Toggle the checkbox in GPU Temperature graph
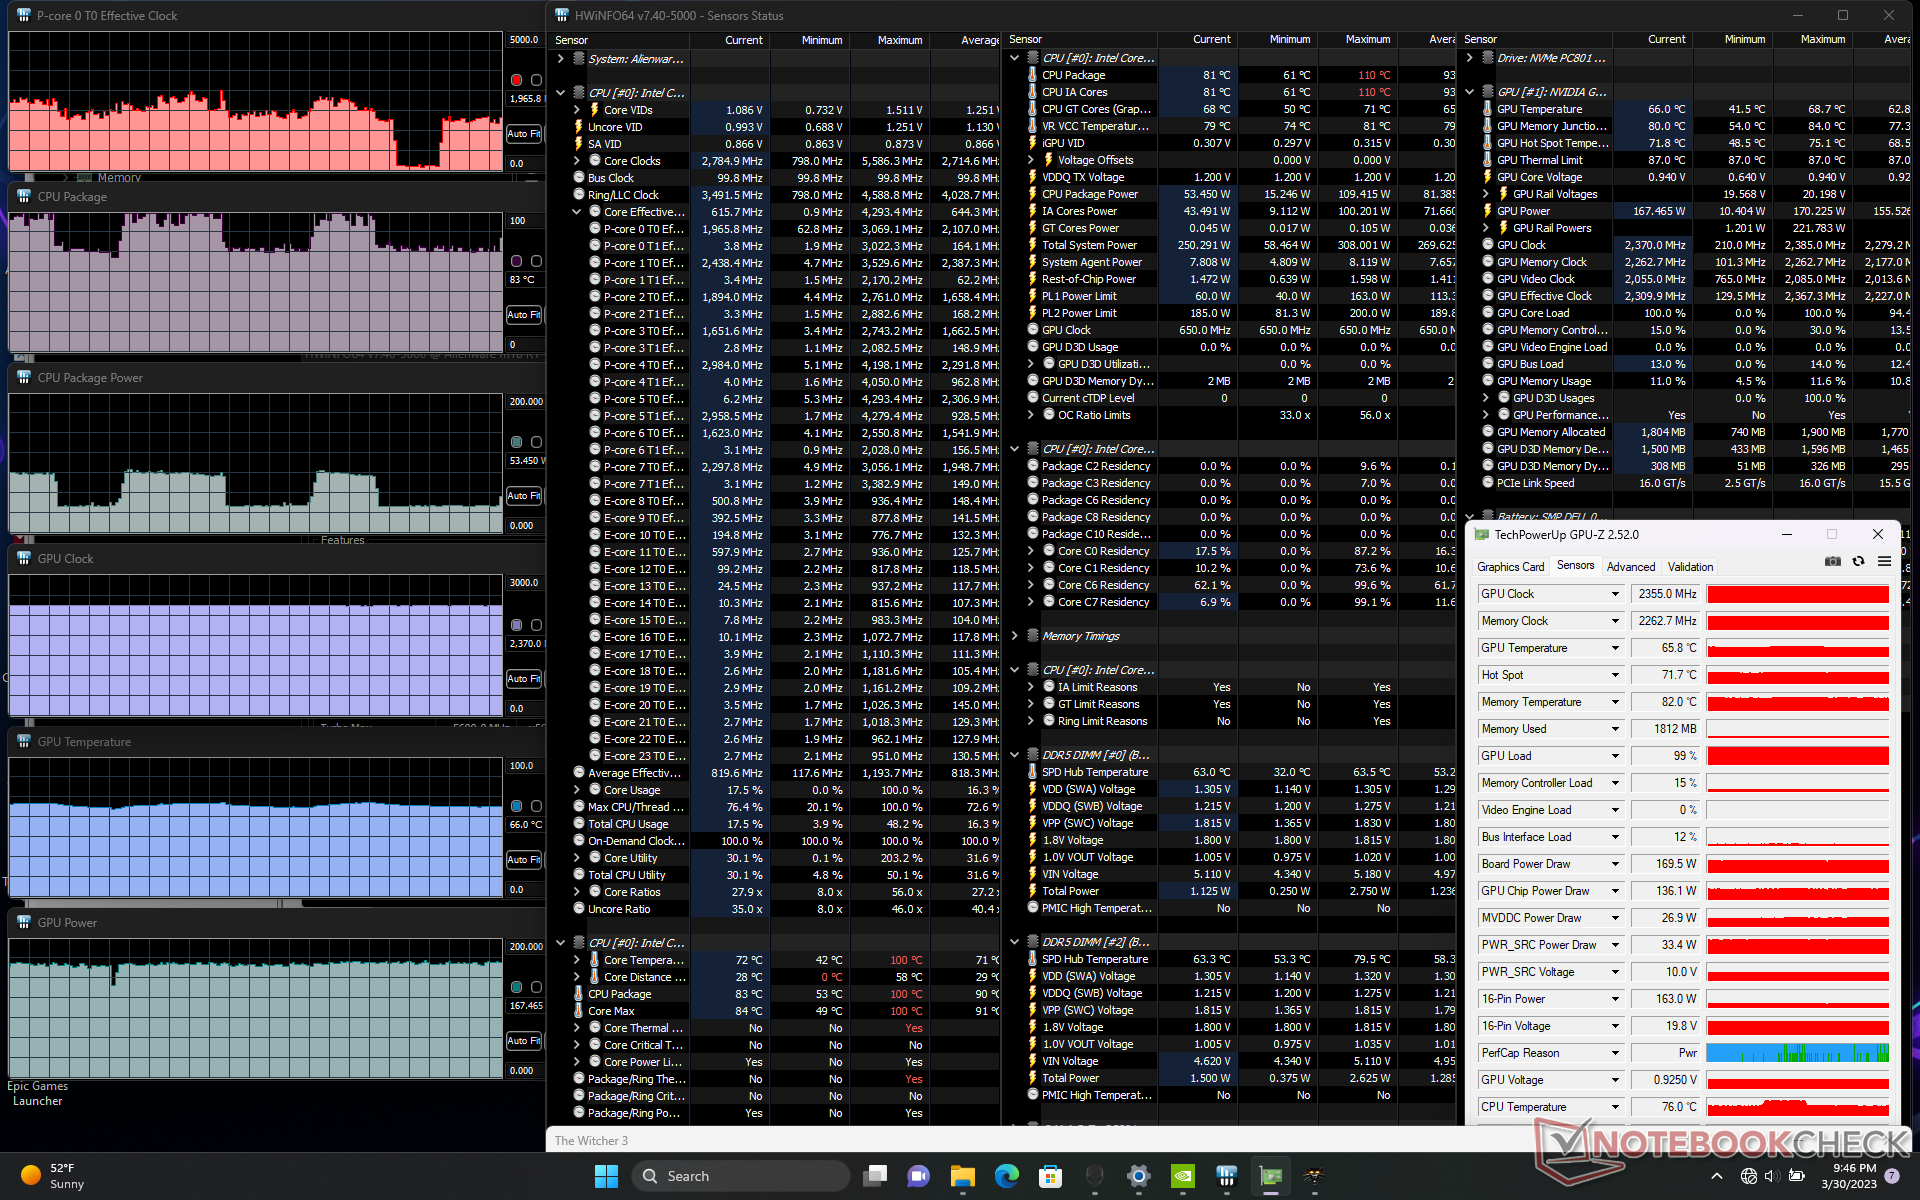This screenshot has height=1200, width=1920. (x=536, y=806)
